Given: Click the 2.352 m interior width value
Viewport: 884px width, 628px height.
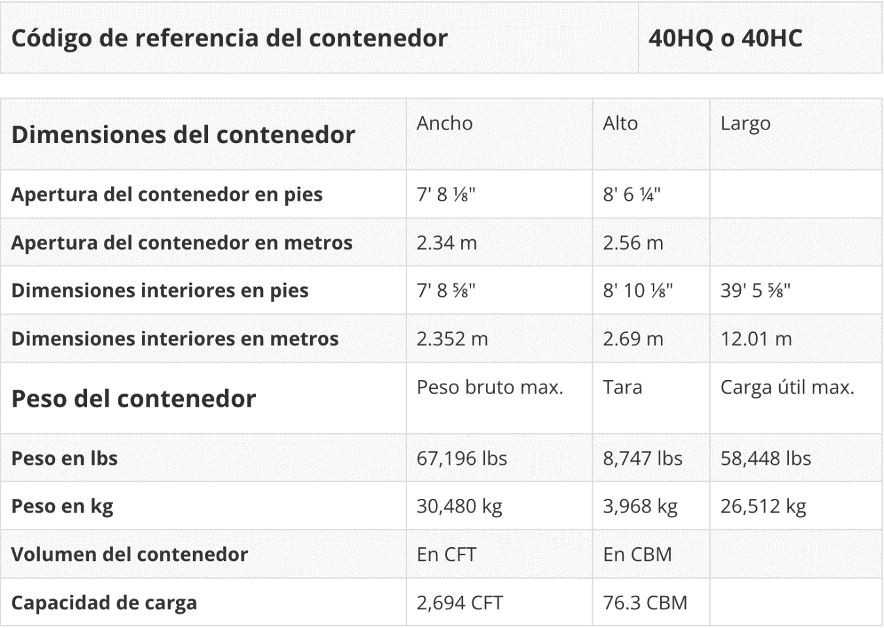Looking at the screenshot, I should (452, 338).
